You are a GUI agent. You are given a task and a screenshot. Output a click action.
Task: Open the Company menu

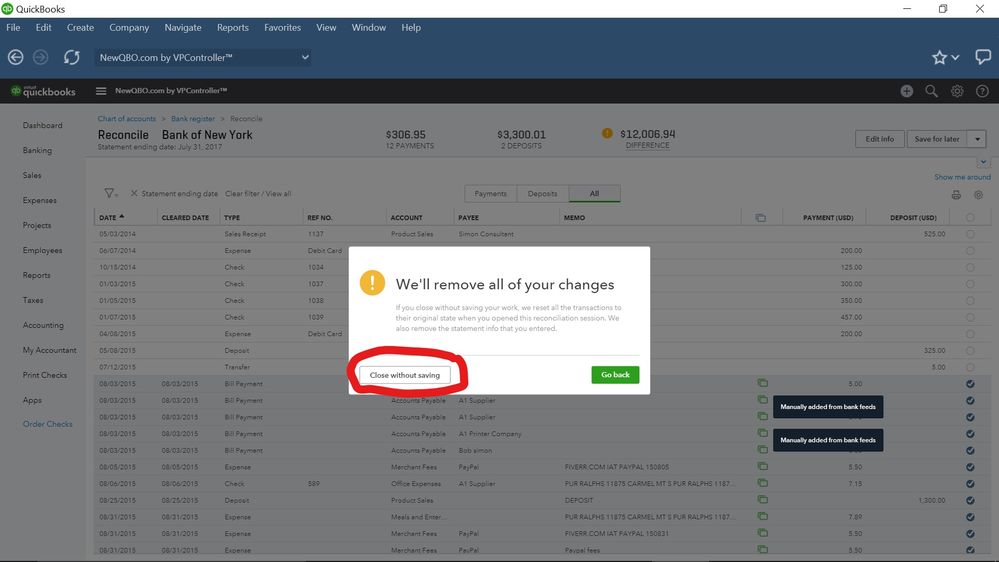129,27
